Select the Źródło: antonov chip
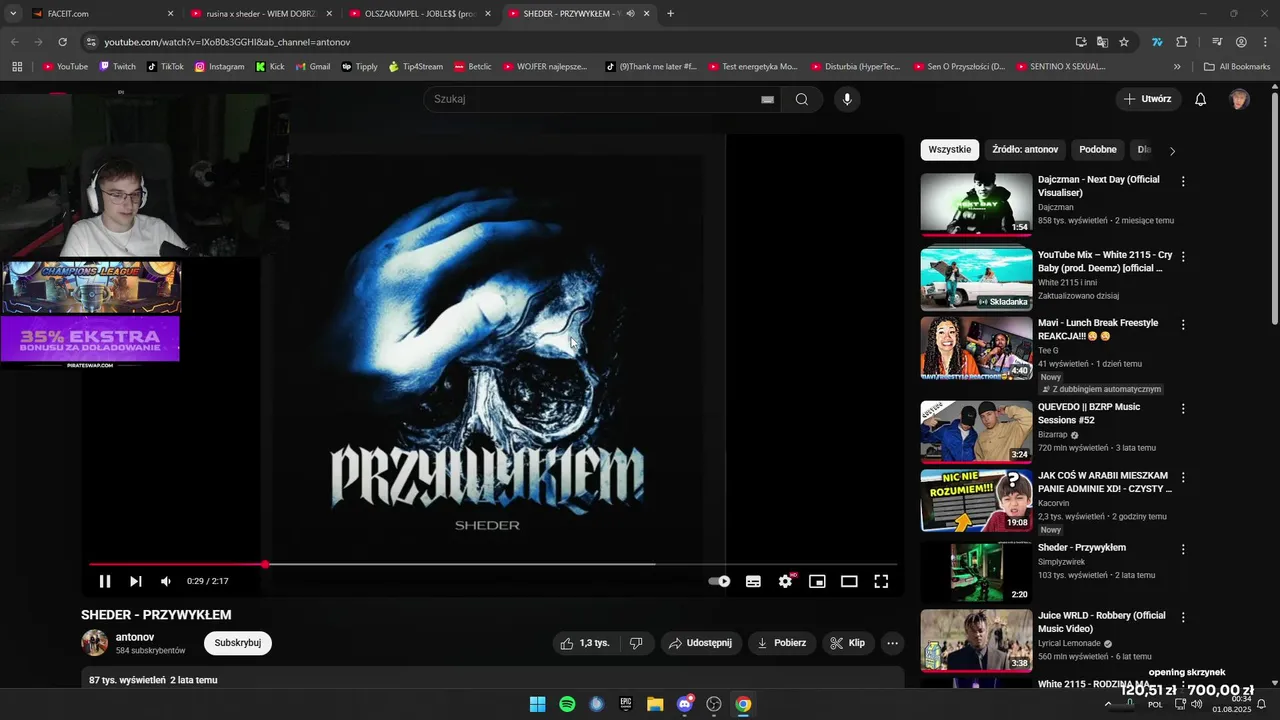 click(x=1025, y=150)
